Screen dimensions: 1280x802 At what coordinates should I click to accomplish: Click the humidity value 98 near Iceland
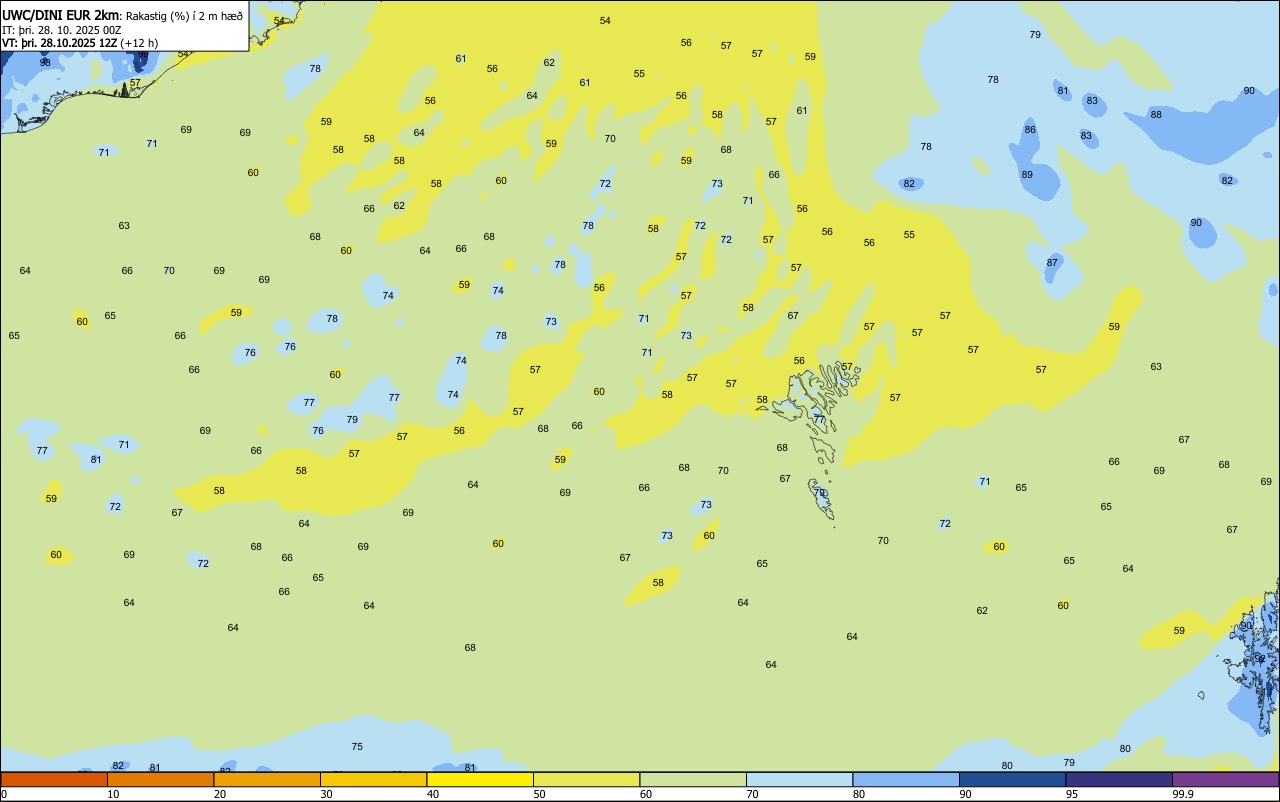pos(45,62)
